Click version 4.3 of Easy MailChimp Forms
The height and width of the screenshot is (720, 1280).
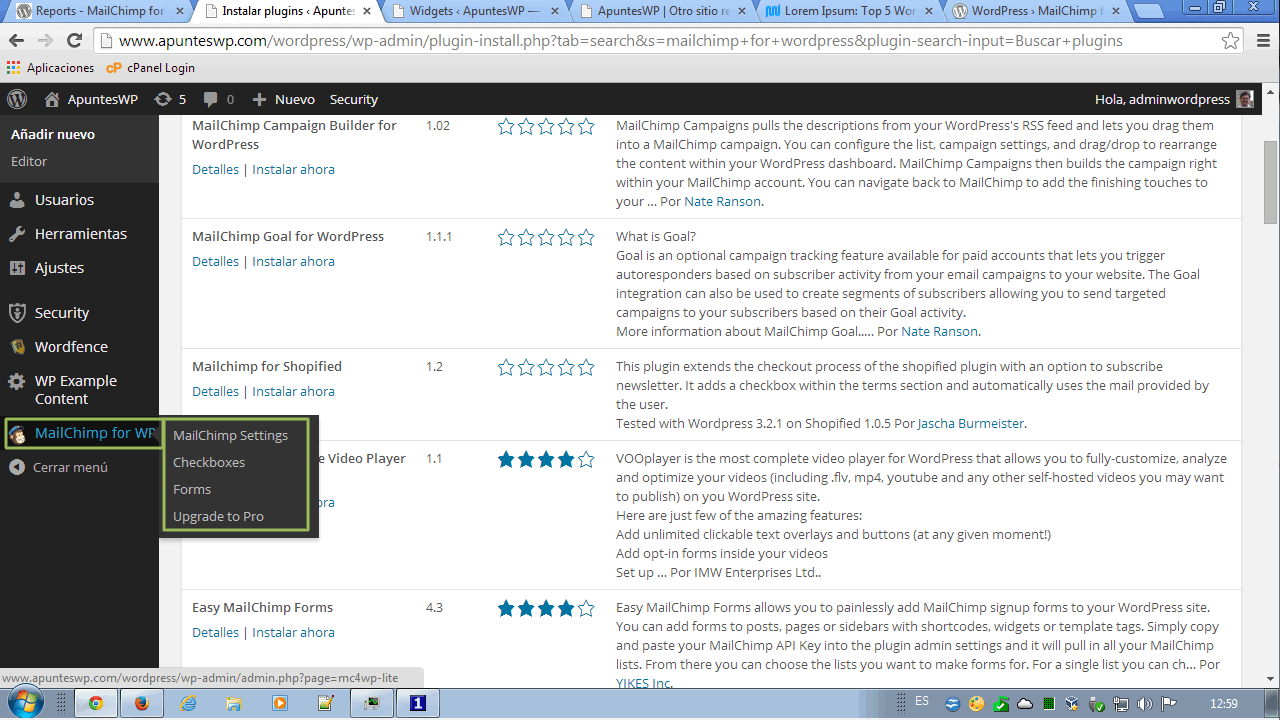(x=434, y=607)
